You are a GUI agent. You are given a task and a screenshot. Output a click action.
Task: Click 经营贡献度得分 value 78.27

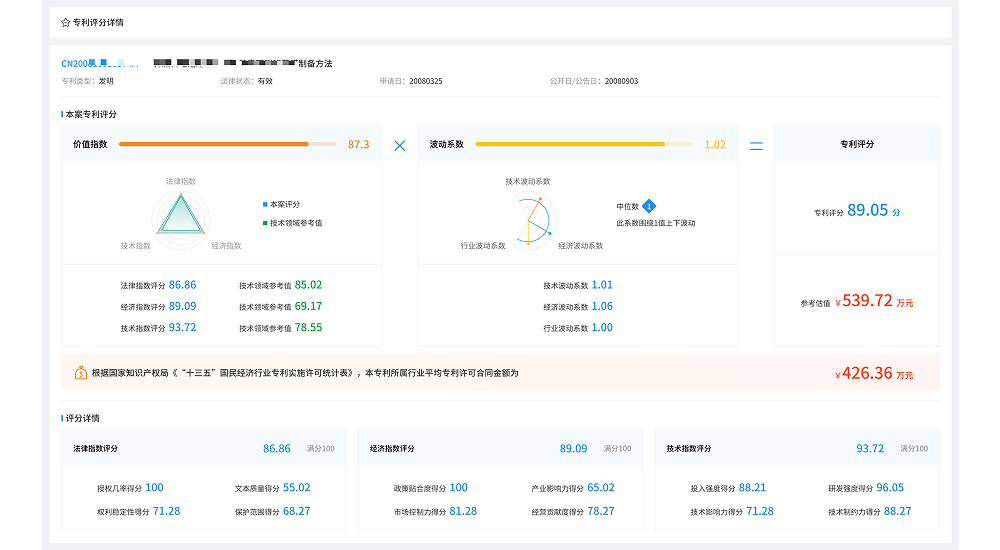pyautogui.click(x=601, y=512)
